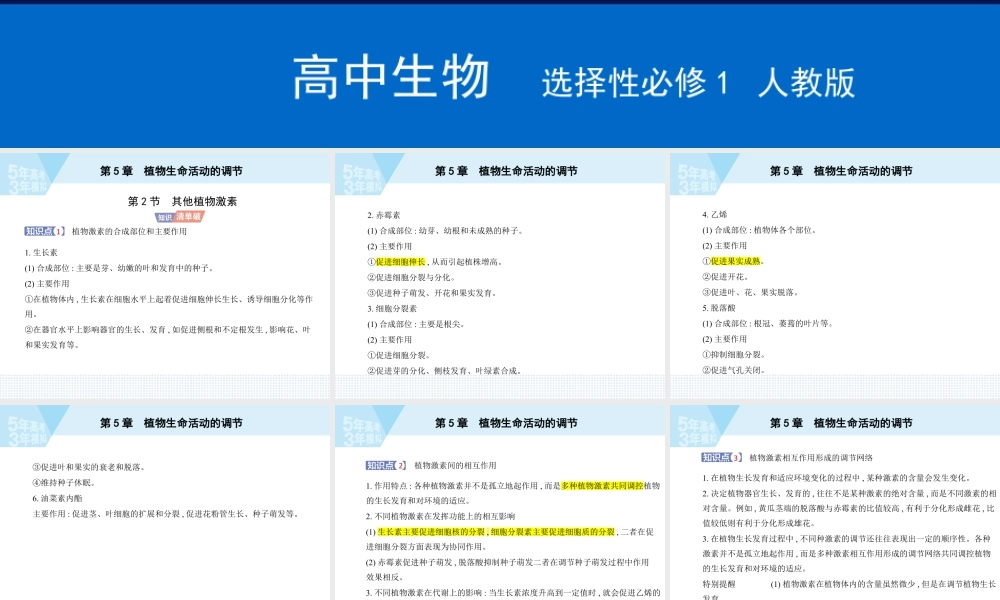This screenshot has height=600, width=1000.
Task: Click the highlighted sentence starting 生长素主要促进细胞核的分裂
Action: (496, 532)
